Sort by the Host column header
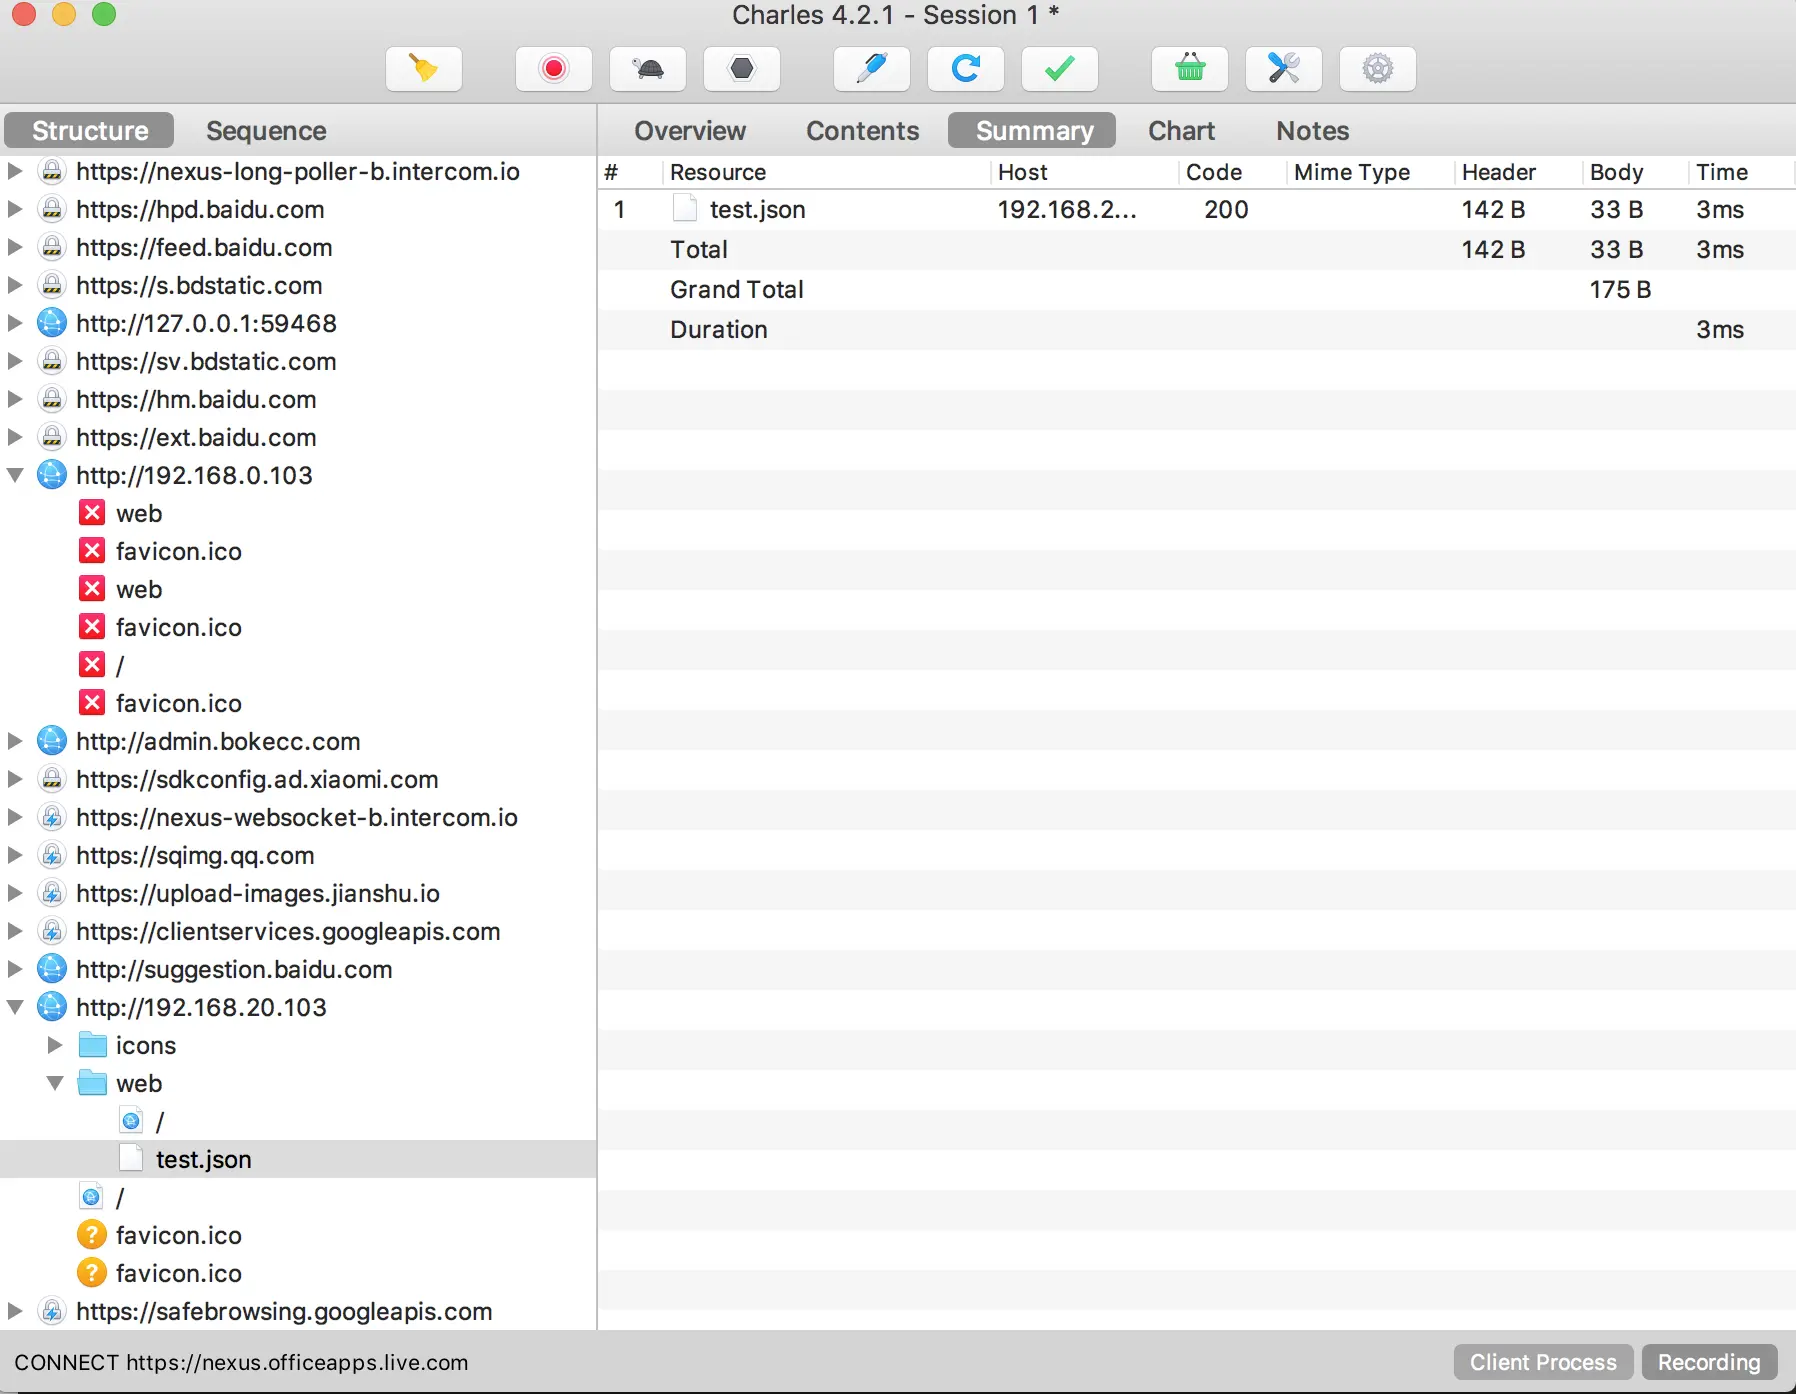 pos(1084,172)
